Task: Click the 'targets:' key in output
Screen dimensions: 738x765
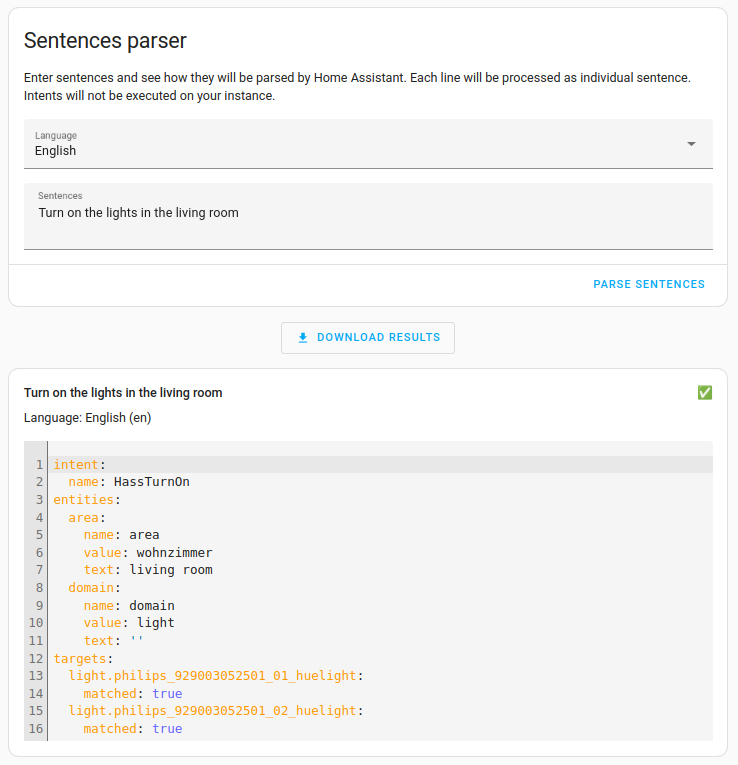Action: point(83,658)
